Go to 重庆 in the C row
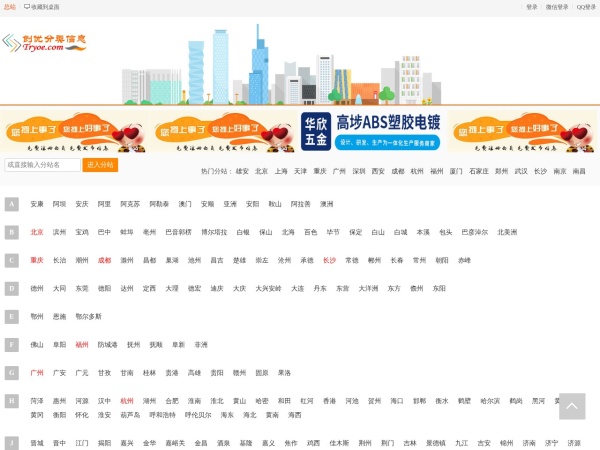The width and height of the screenshot is (600, 450). tap(37, 260)
